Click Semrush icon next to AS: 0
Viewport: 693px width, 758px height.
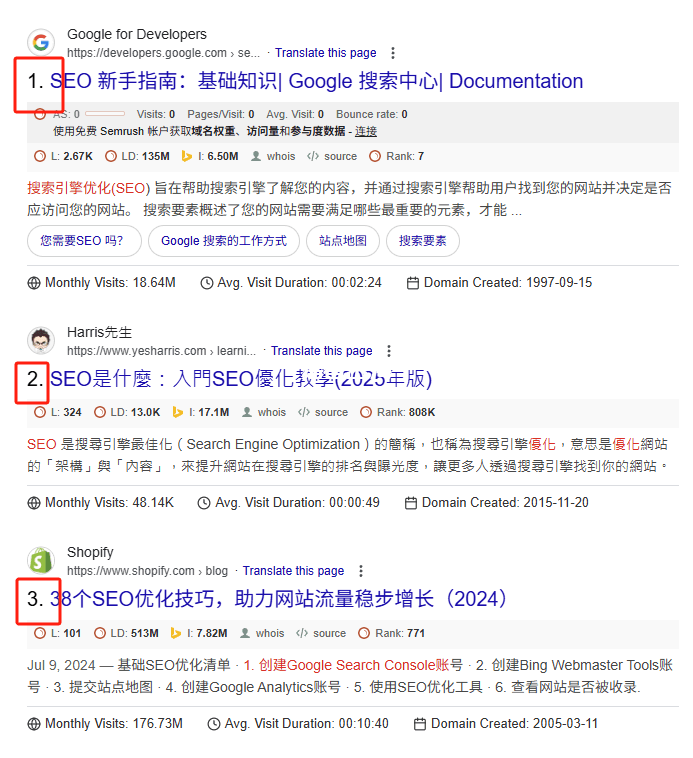(x=41, y=114)
